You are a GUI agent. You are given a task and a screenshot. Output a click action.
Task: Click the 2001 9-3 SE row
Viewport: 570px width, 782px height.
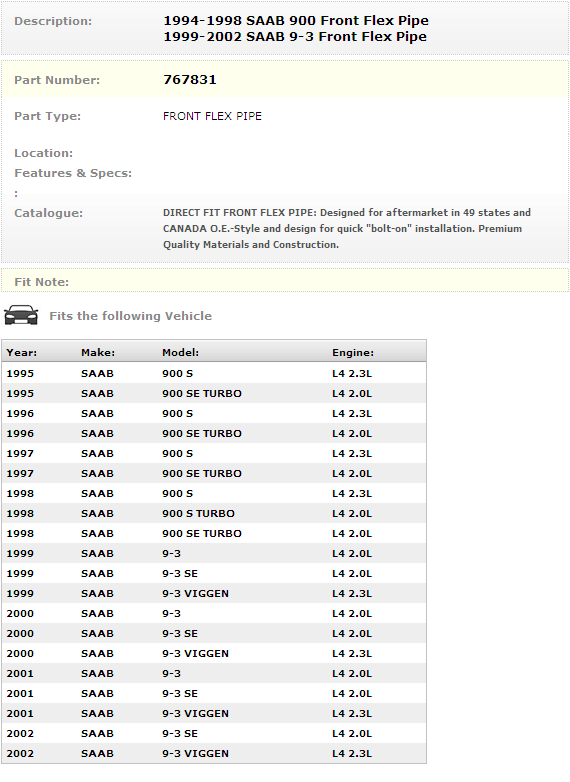click(214, 693)
